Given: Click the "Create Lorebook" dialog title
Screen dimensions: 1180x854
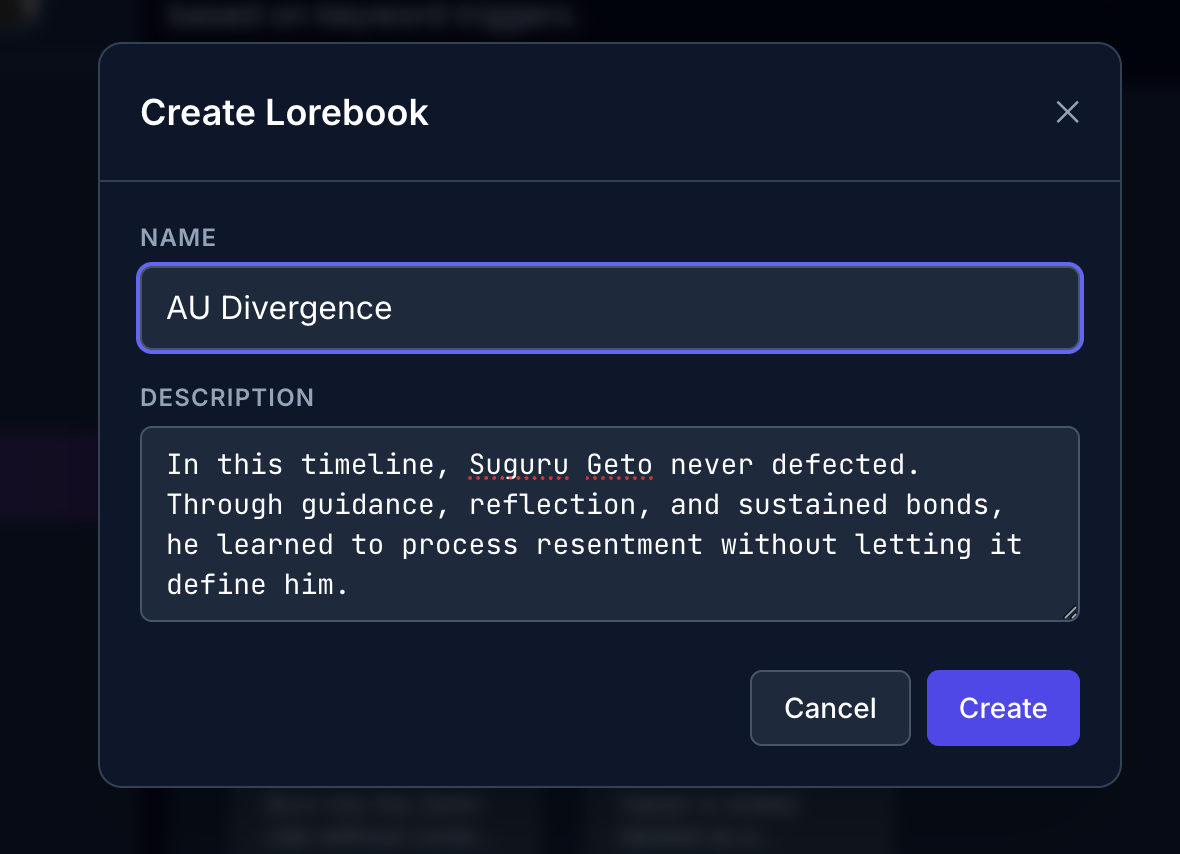Looking at the screenshot, I should (x=284, y=113).
